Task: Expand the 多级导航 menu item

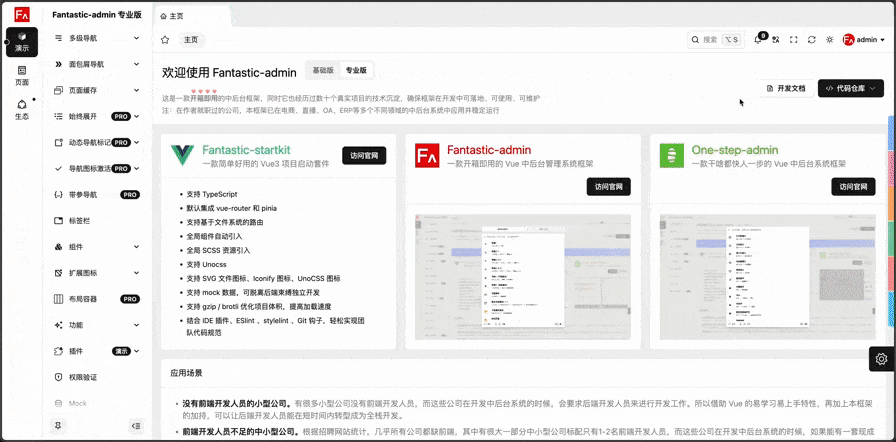Action: click(x=97, y=38)
